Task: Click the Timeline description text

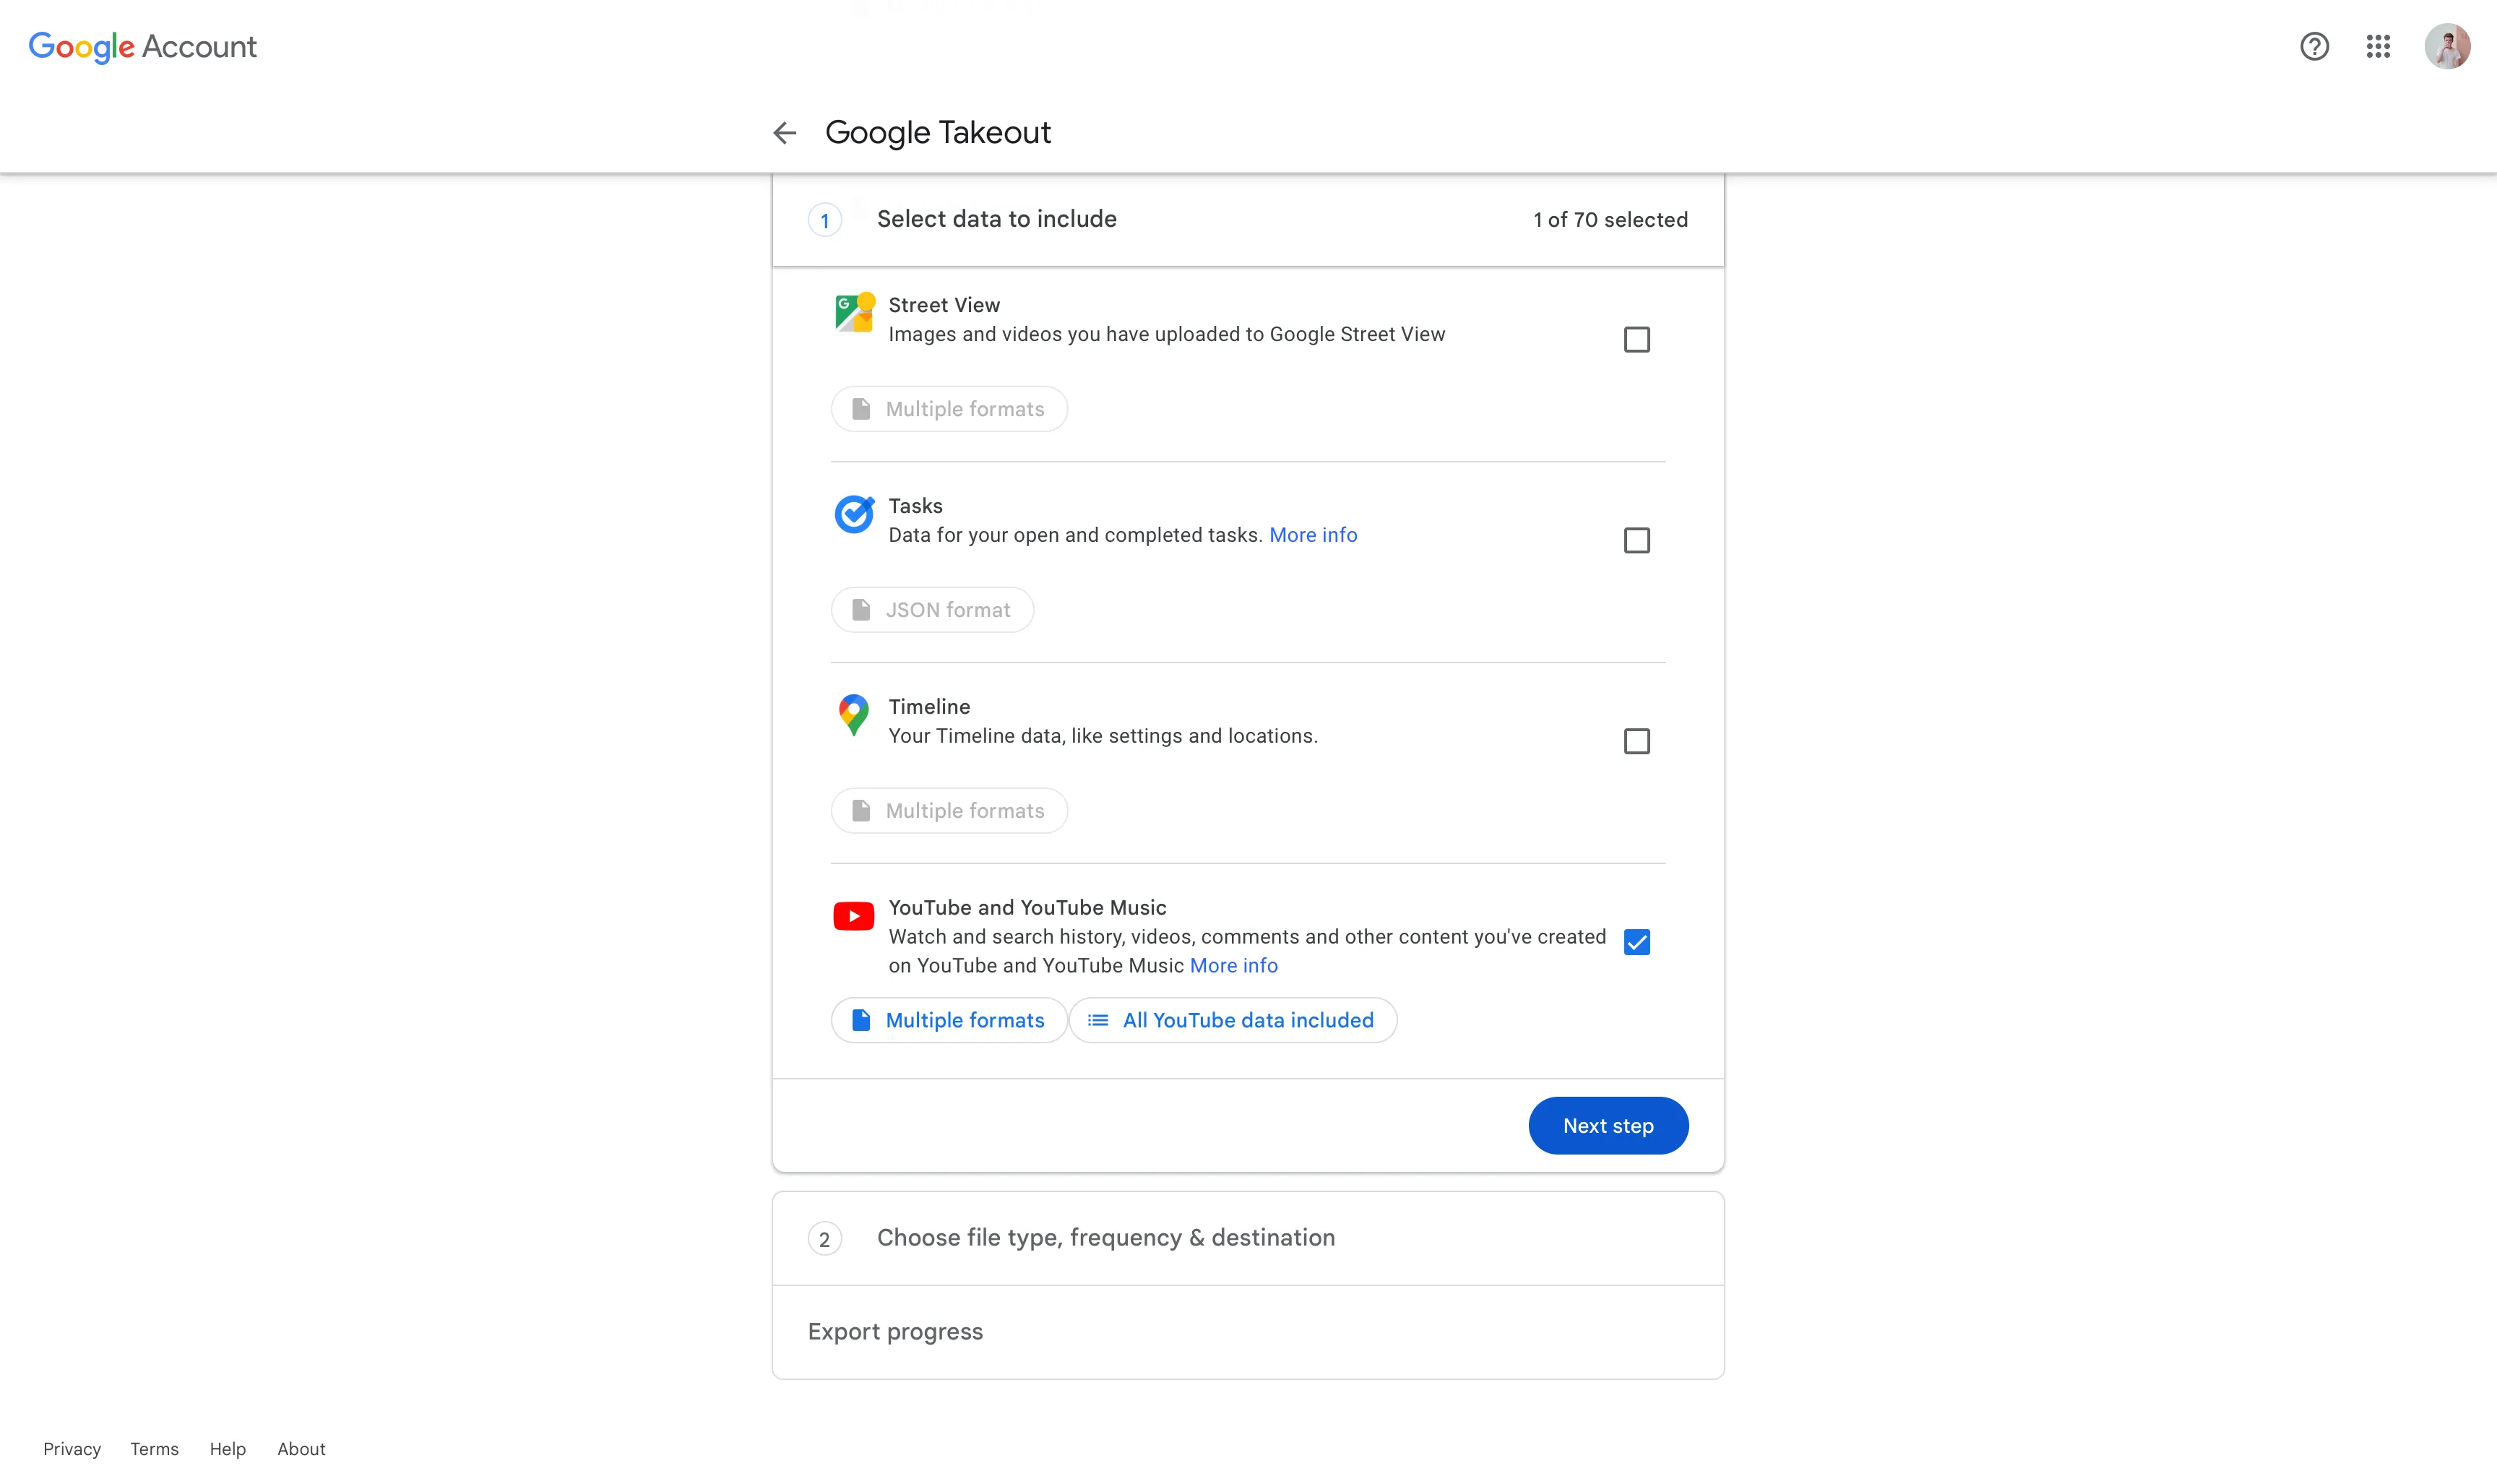Action: 1103,736
